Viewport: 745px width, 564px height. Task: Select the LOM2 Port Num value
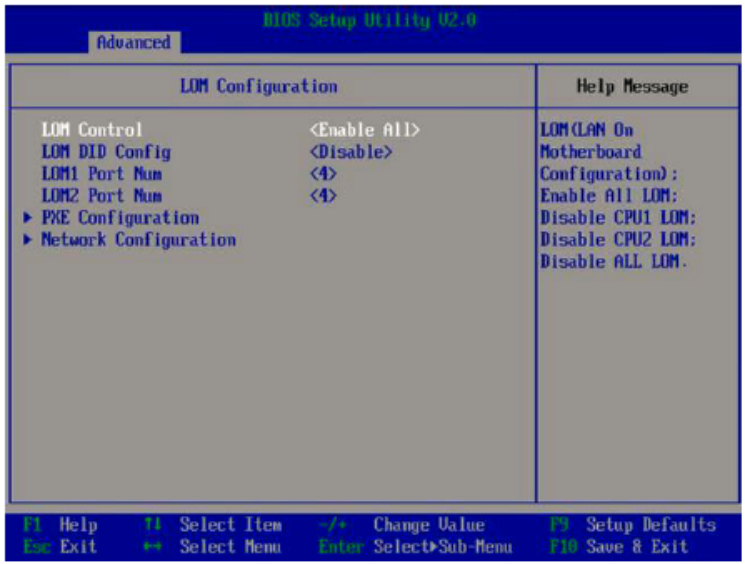point(323,196)
